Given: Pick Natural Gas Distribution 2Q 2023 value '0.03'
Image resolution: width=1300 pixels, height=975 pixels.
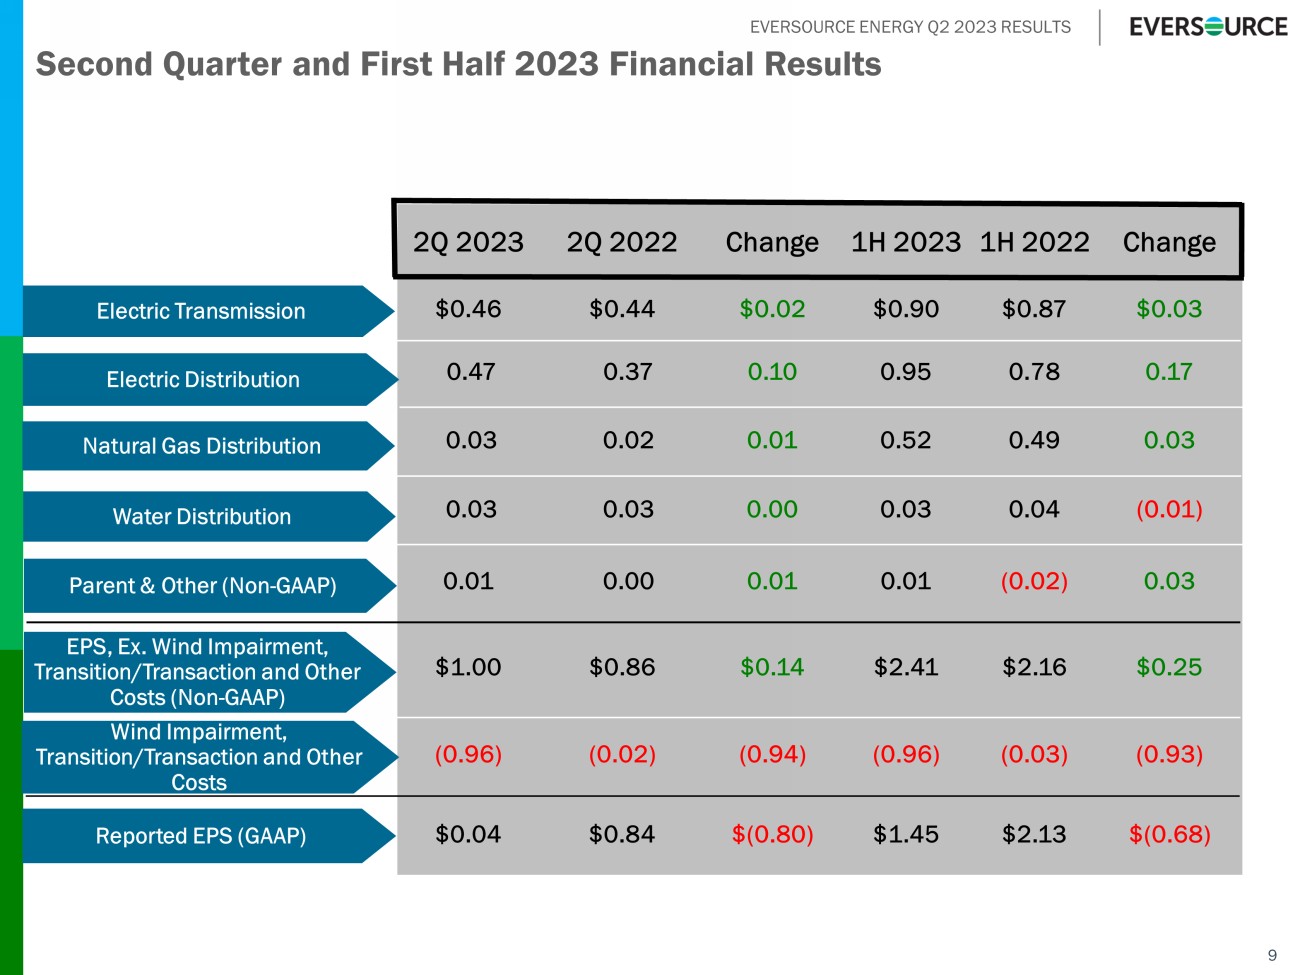Looking at the screenshot, I should [471, 440].
